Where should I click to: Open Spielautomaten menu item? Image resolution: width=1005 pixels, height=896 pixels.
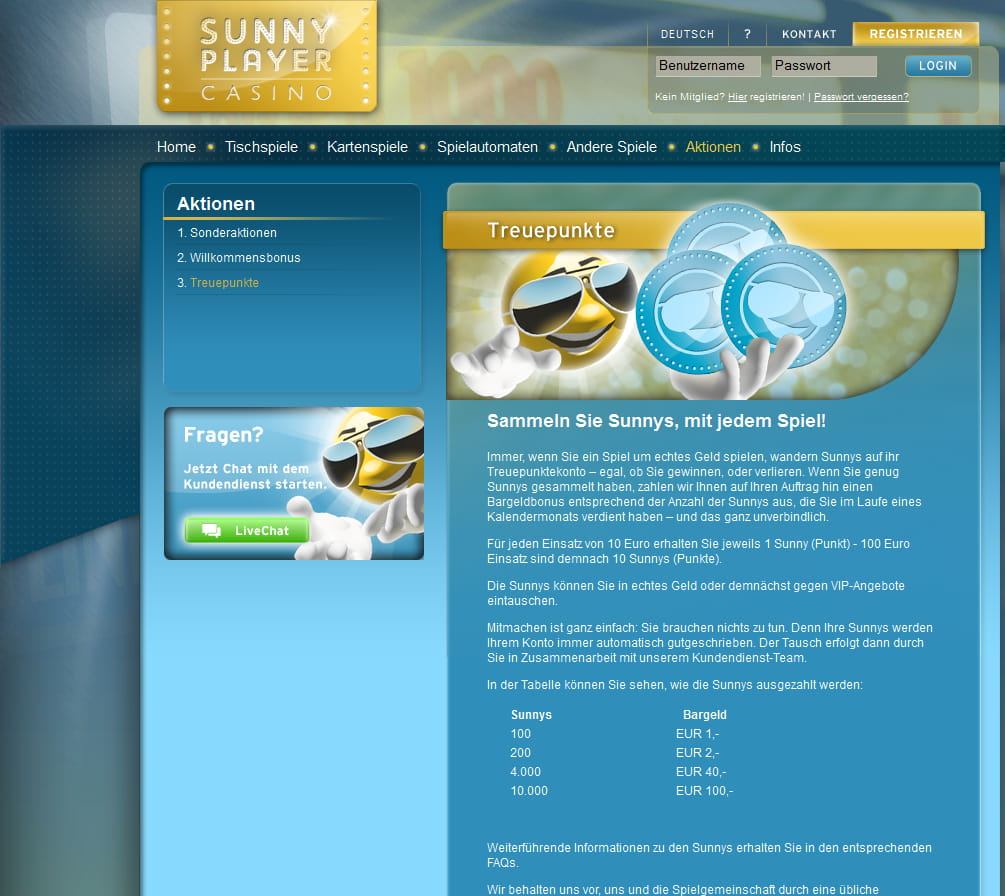[x=487, y=147]
